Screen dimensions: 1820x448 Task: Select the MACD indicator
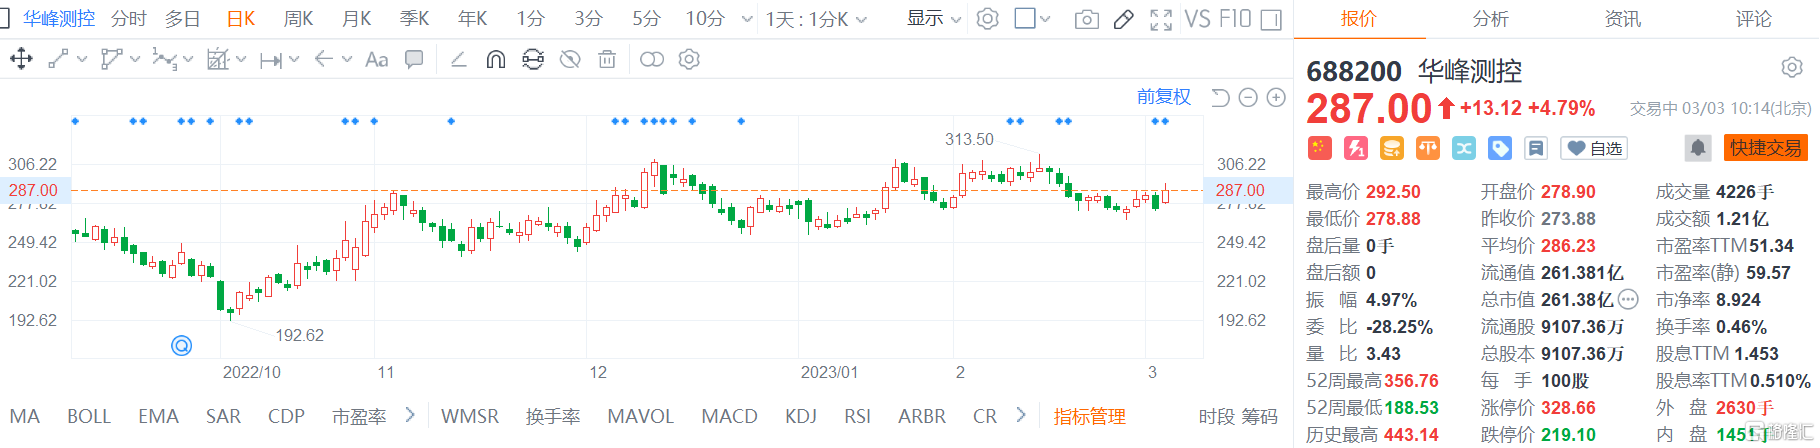[729, 416]
